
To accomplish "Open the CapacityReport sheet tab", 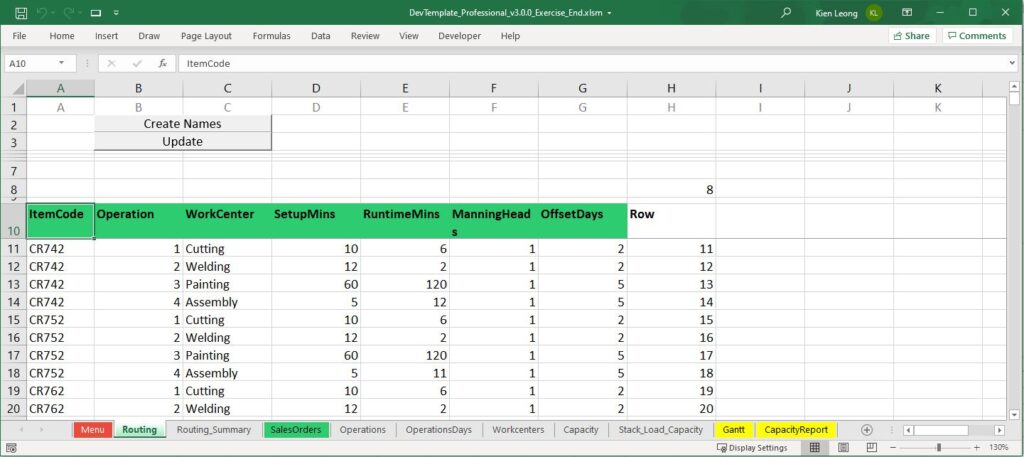I will click(x=795, y=430).
